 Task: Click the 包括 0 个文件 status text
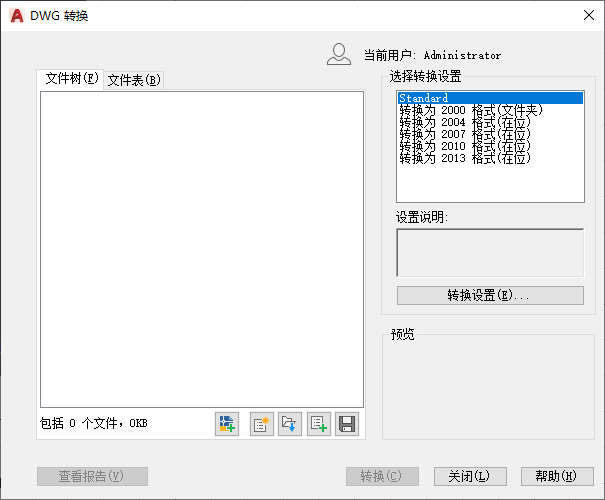93,424
